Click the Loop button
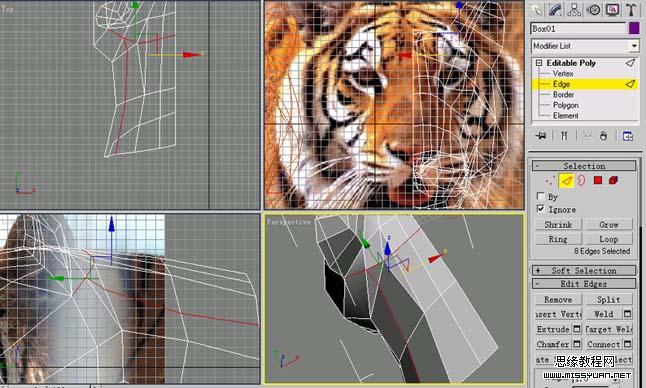Viewport: 646px width, 388px height. [x=609, y=239]
